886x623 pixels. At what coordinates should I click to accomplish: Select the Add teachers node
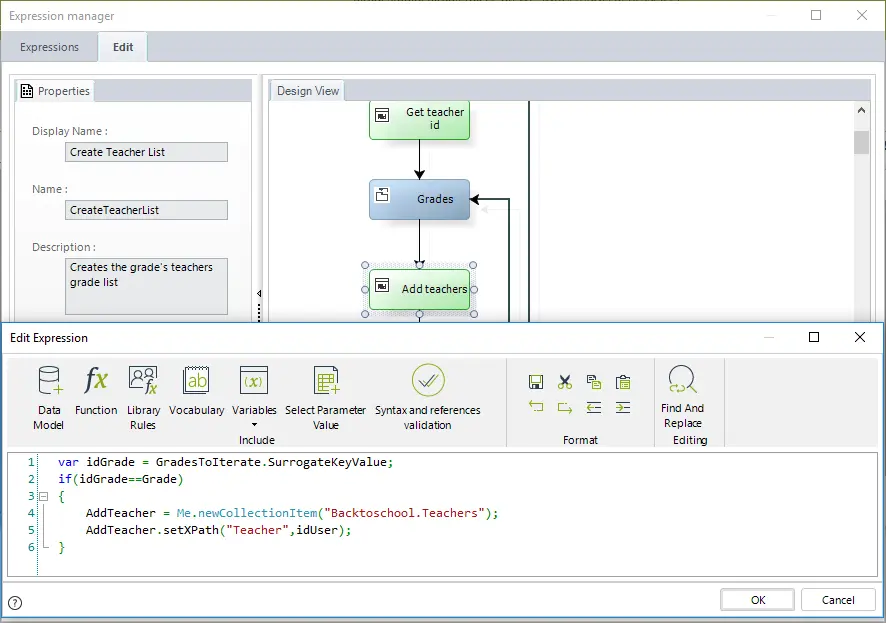tap(419, 289)
